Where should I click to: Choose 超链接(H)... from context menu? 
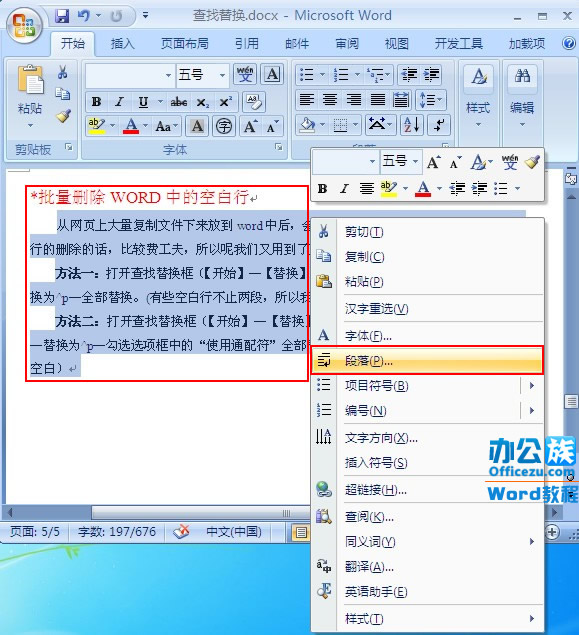pyautogui.click(x=427, y=490)
